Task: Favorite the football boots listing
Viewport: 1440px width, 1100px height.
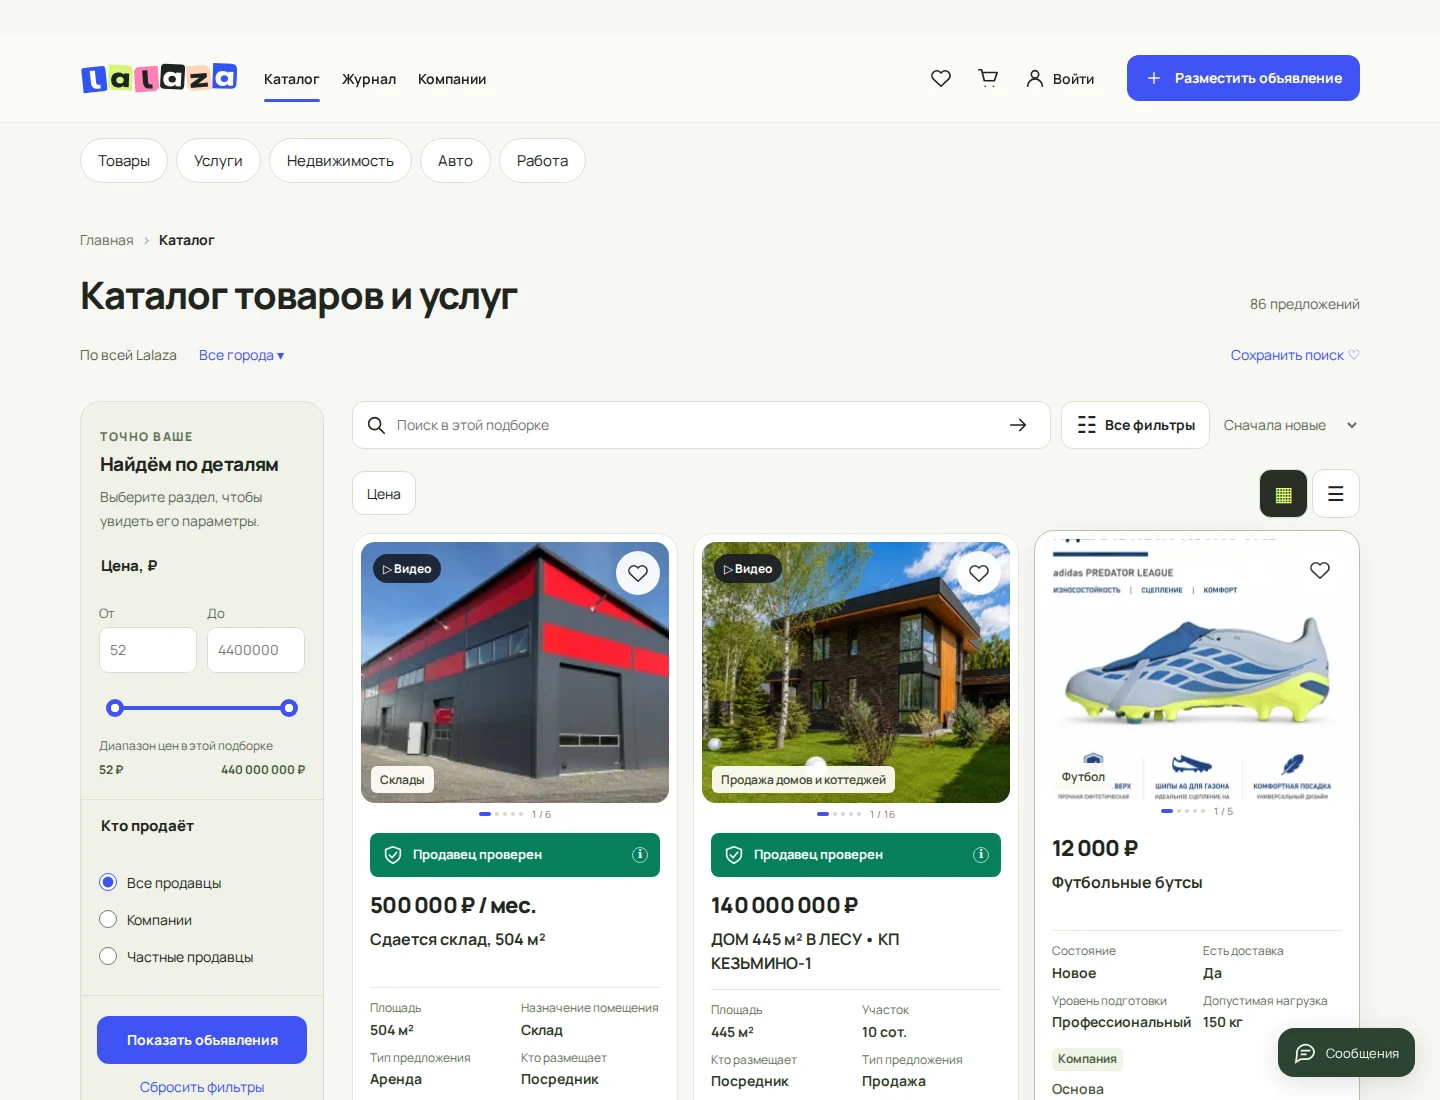Action: (x=1320, y=570)
